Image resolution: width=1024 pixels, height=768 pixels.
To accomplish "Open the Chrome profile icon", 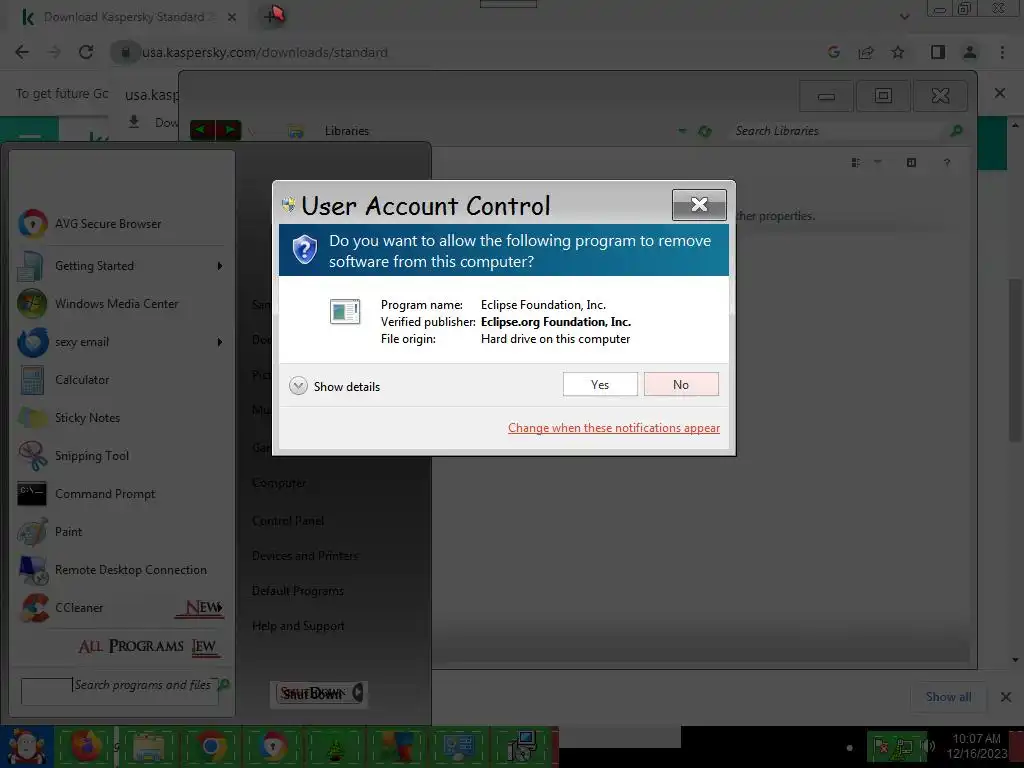I will (x=970, y=52).
